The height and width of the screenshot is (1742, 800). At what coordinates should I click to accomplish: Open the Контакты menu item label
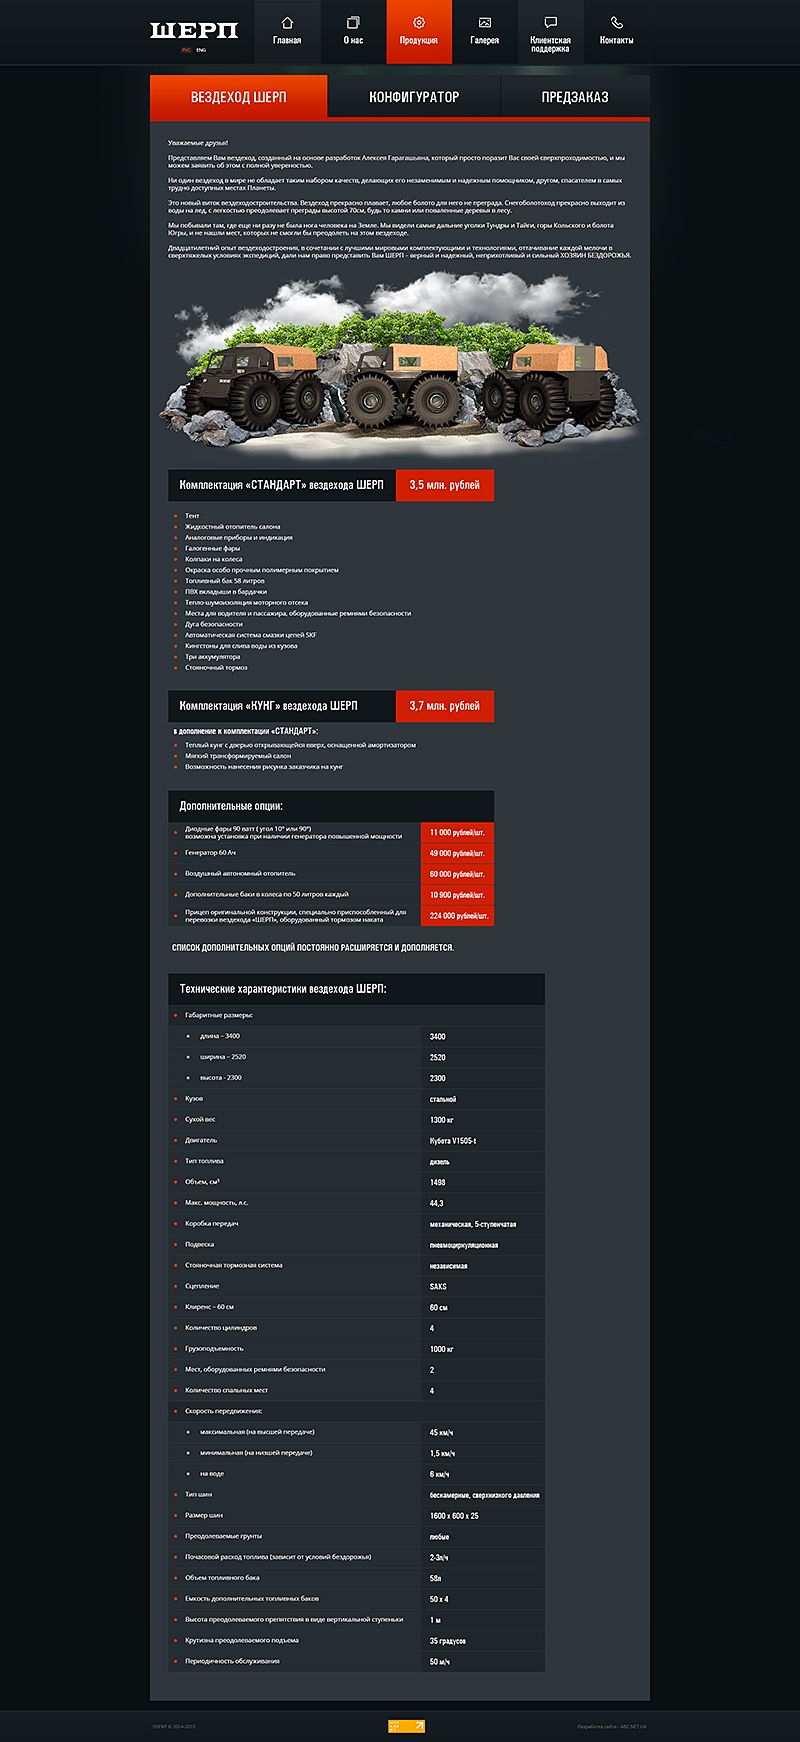tap(616, 41)
